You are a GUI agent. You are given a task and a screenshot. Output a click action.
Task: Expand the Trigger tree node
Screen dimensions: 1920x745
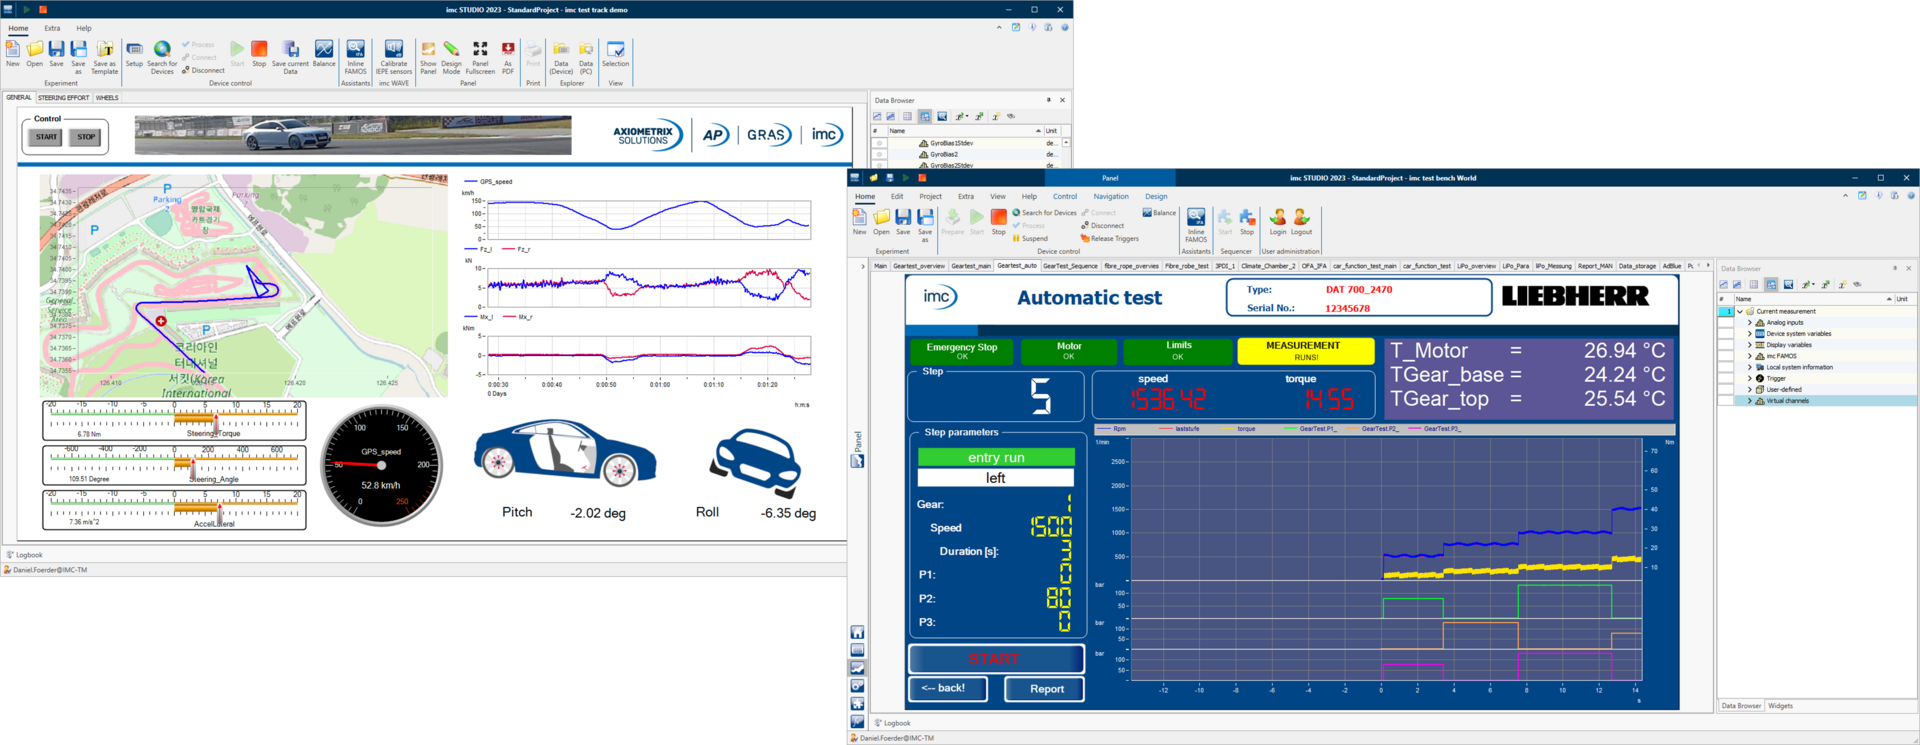[1750, 379]
